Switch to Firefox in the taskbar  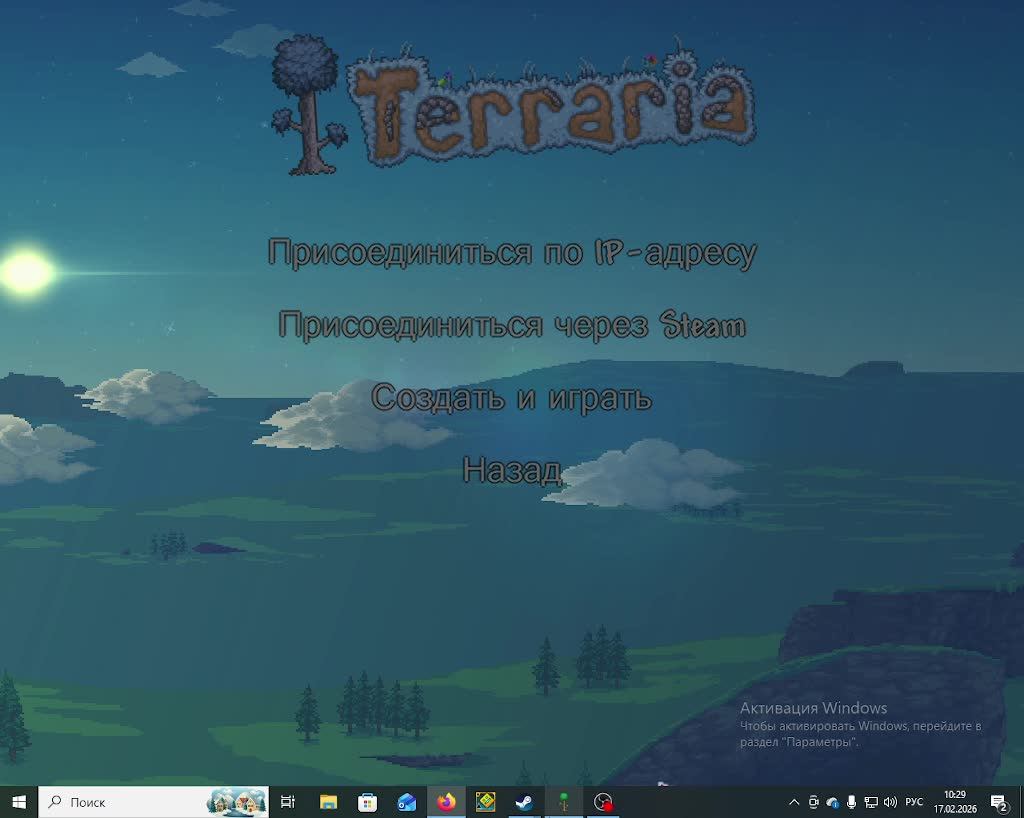coord(446,802)
